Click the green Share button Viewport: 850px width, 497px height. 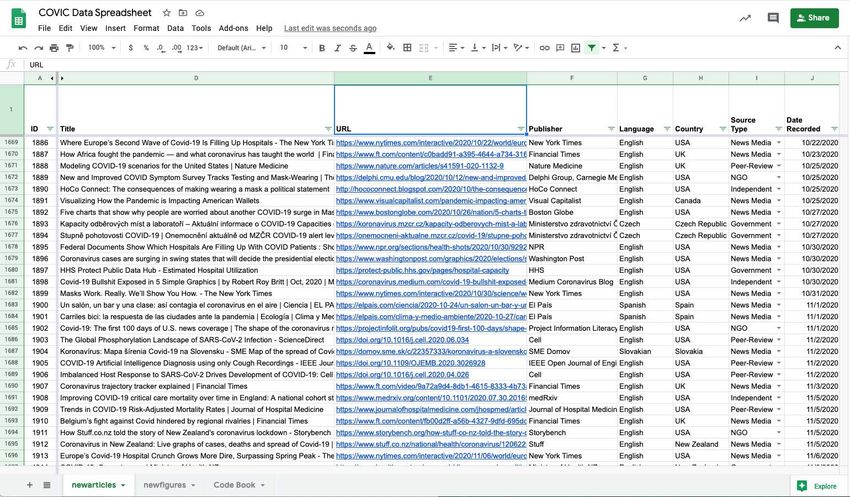coord(814,18)
